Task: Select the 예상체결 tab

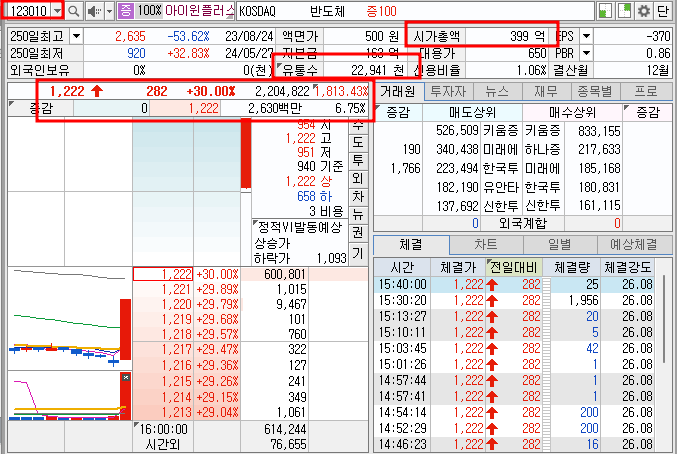Action: (x=634, y=245)
